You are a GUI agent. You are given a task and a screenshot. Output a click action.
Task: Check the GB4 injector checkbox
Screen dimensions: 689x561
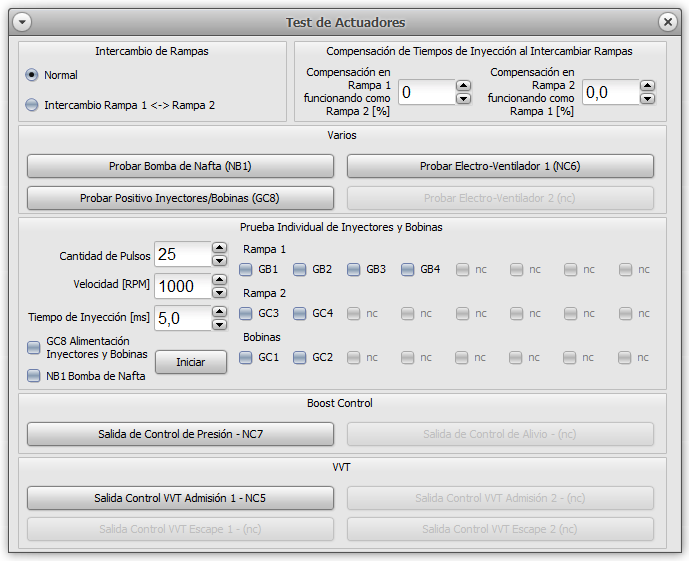(x=408, y=269)
